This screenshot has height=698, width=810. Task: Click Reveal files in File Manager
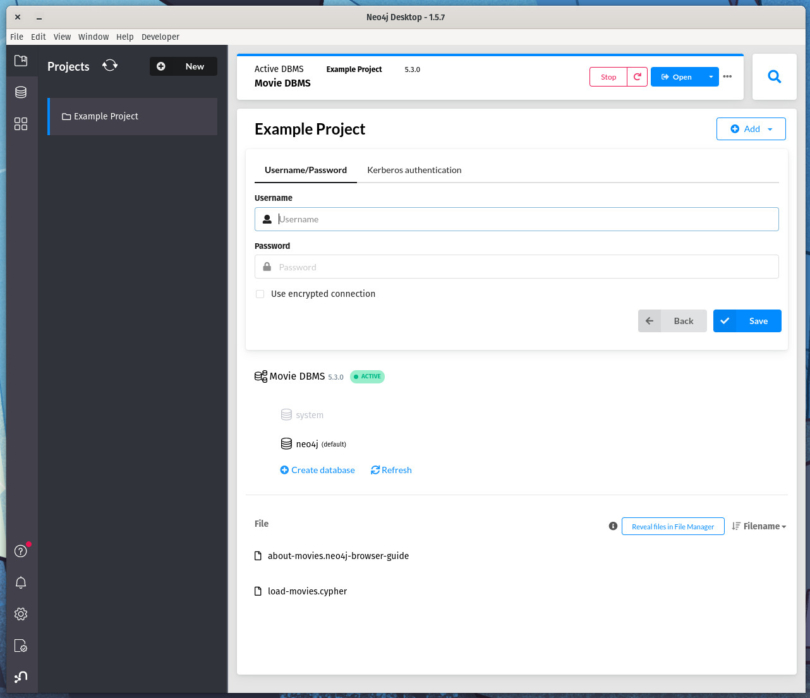click(x=672, y=525)
